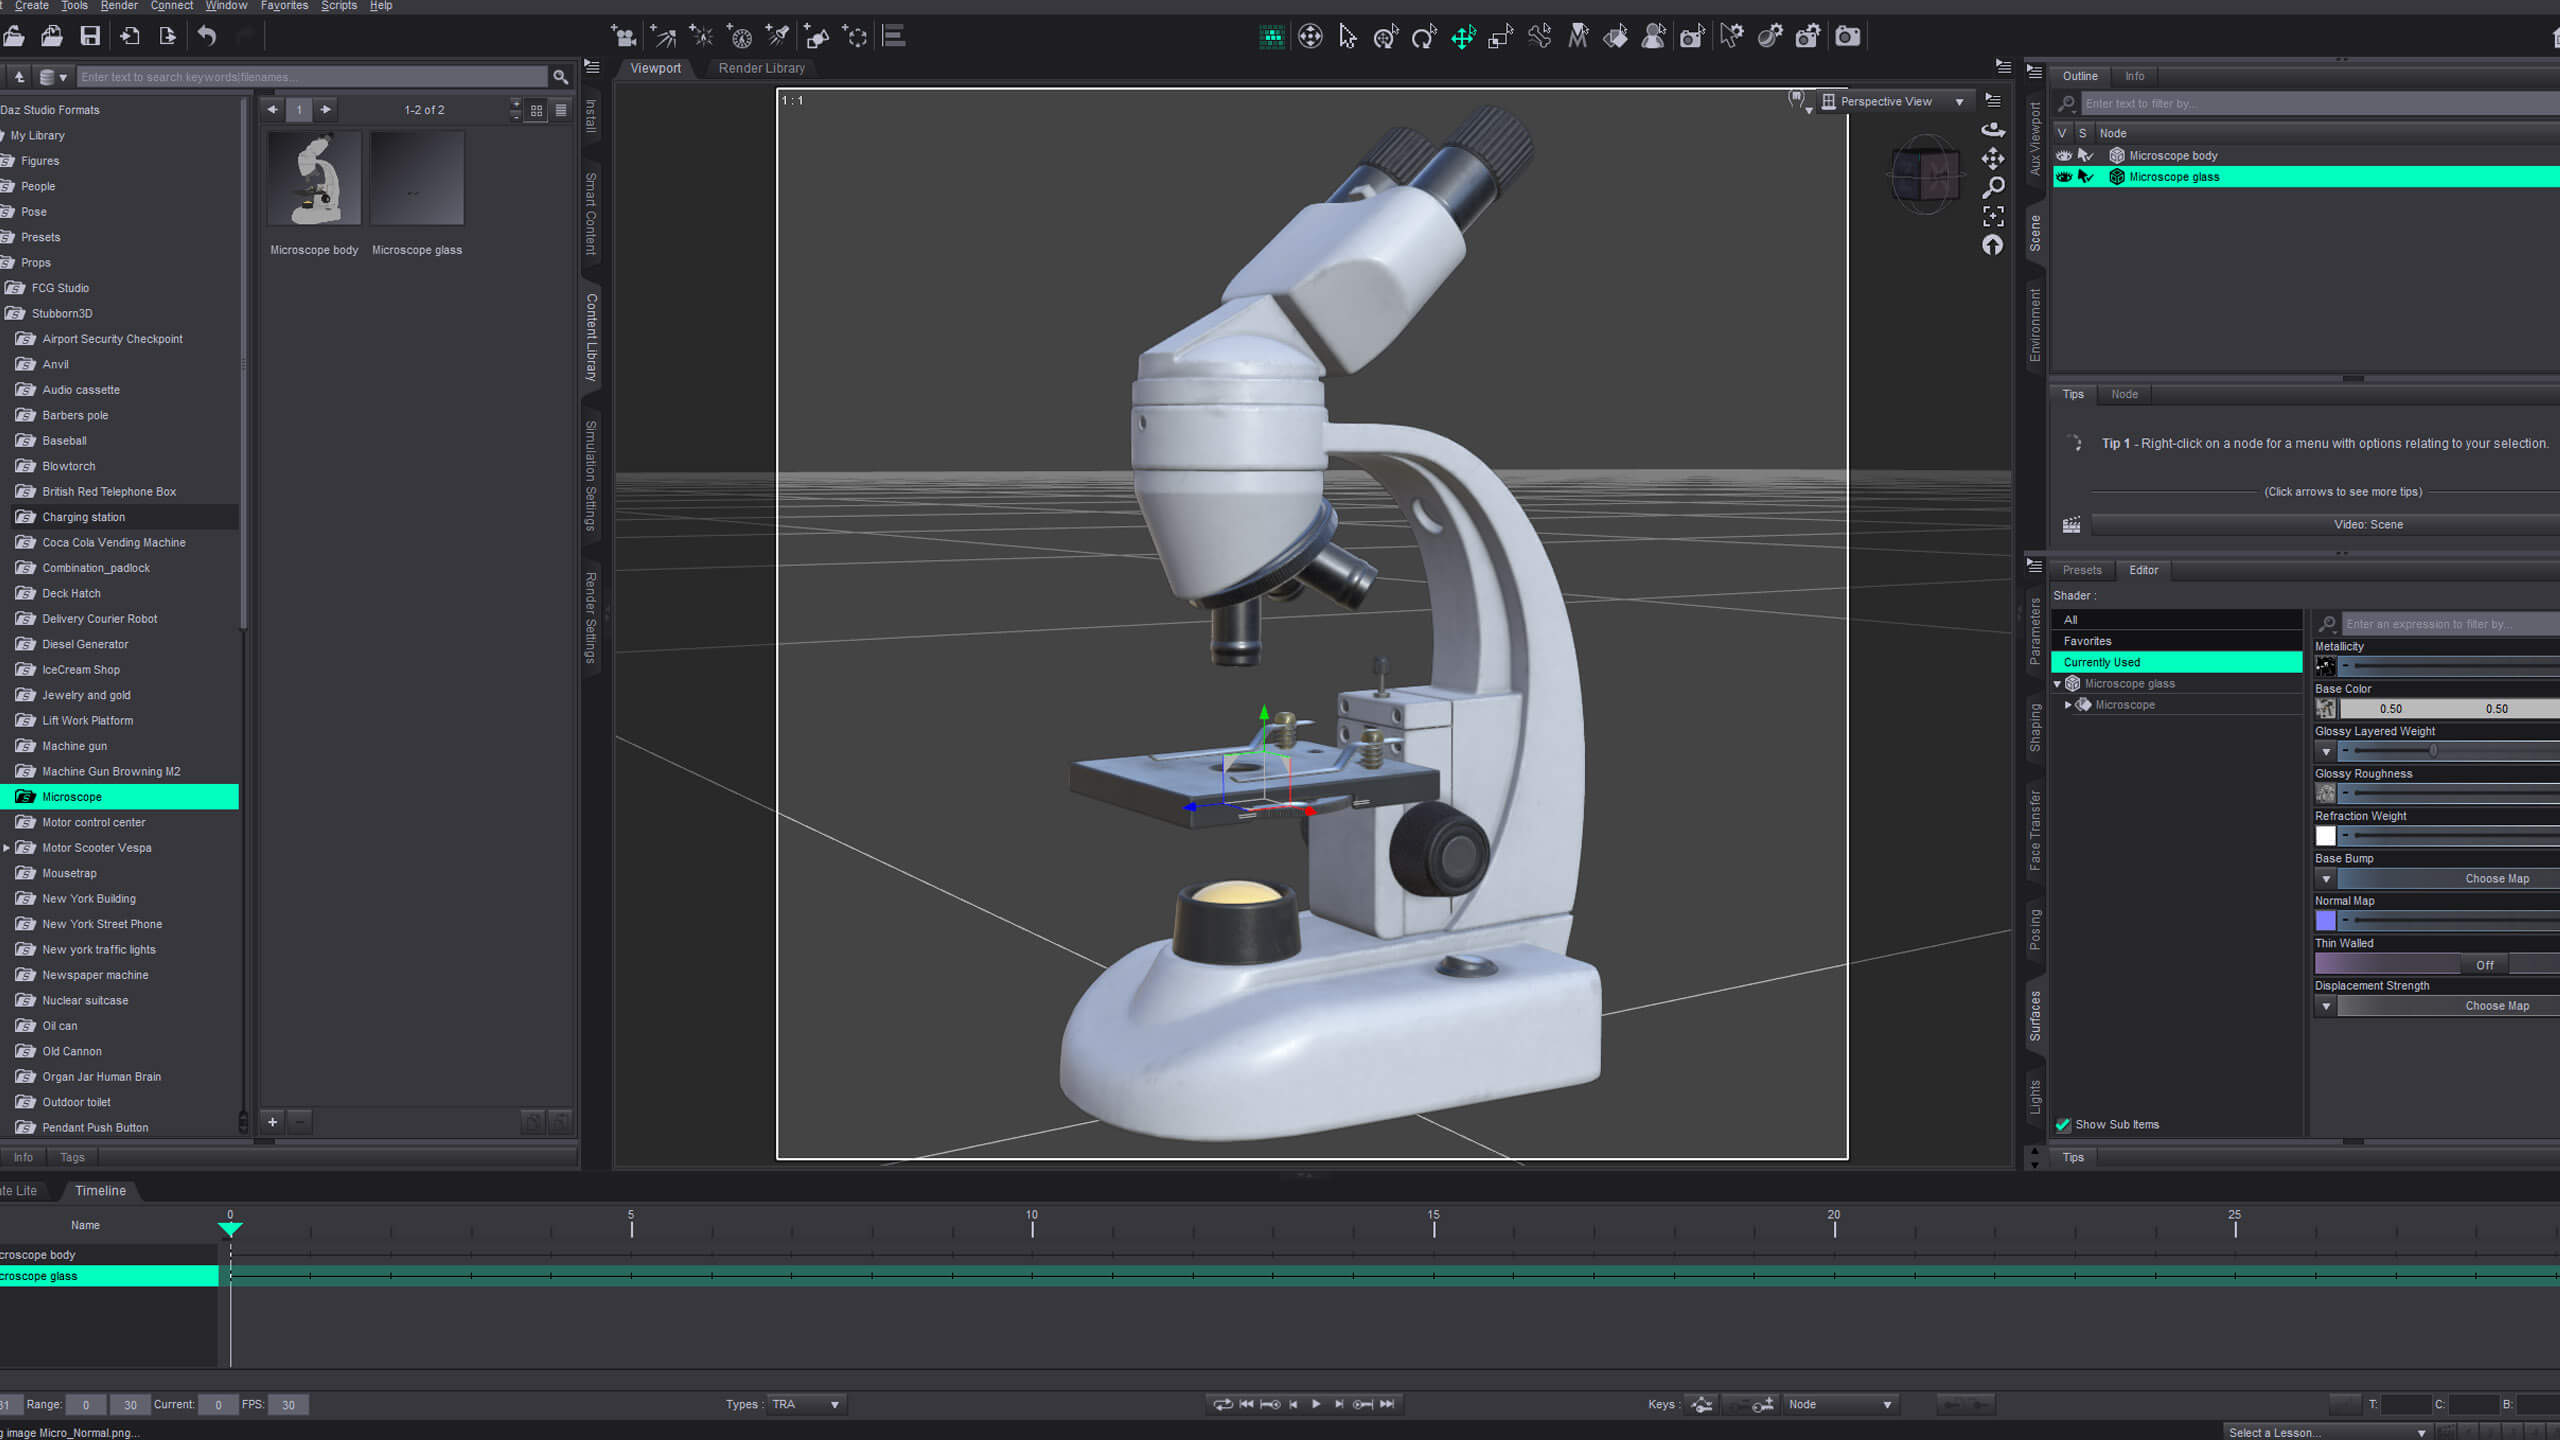Viewport: 2560px width, 1440px height.
Task: Open the Render menu
Action: [x=119, y=6]
